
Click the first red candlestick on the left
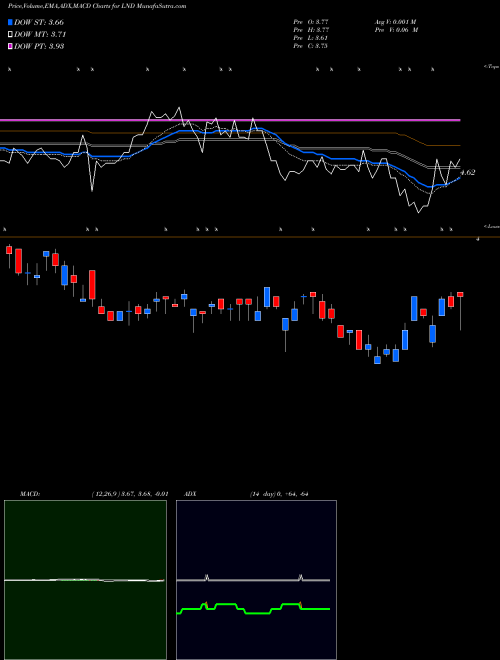tap(9, 250)
